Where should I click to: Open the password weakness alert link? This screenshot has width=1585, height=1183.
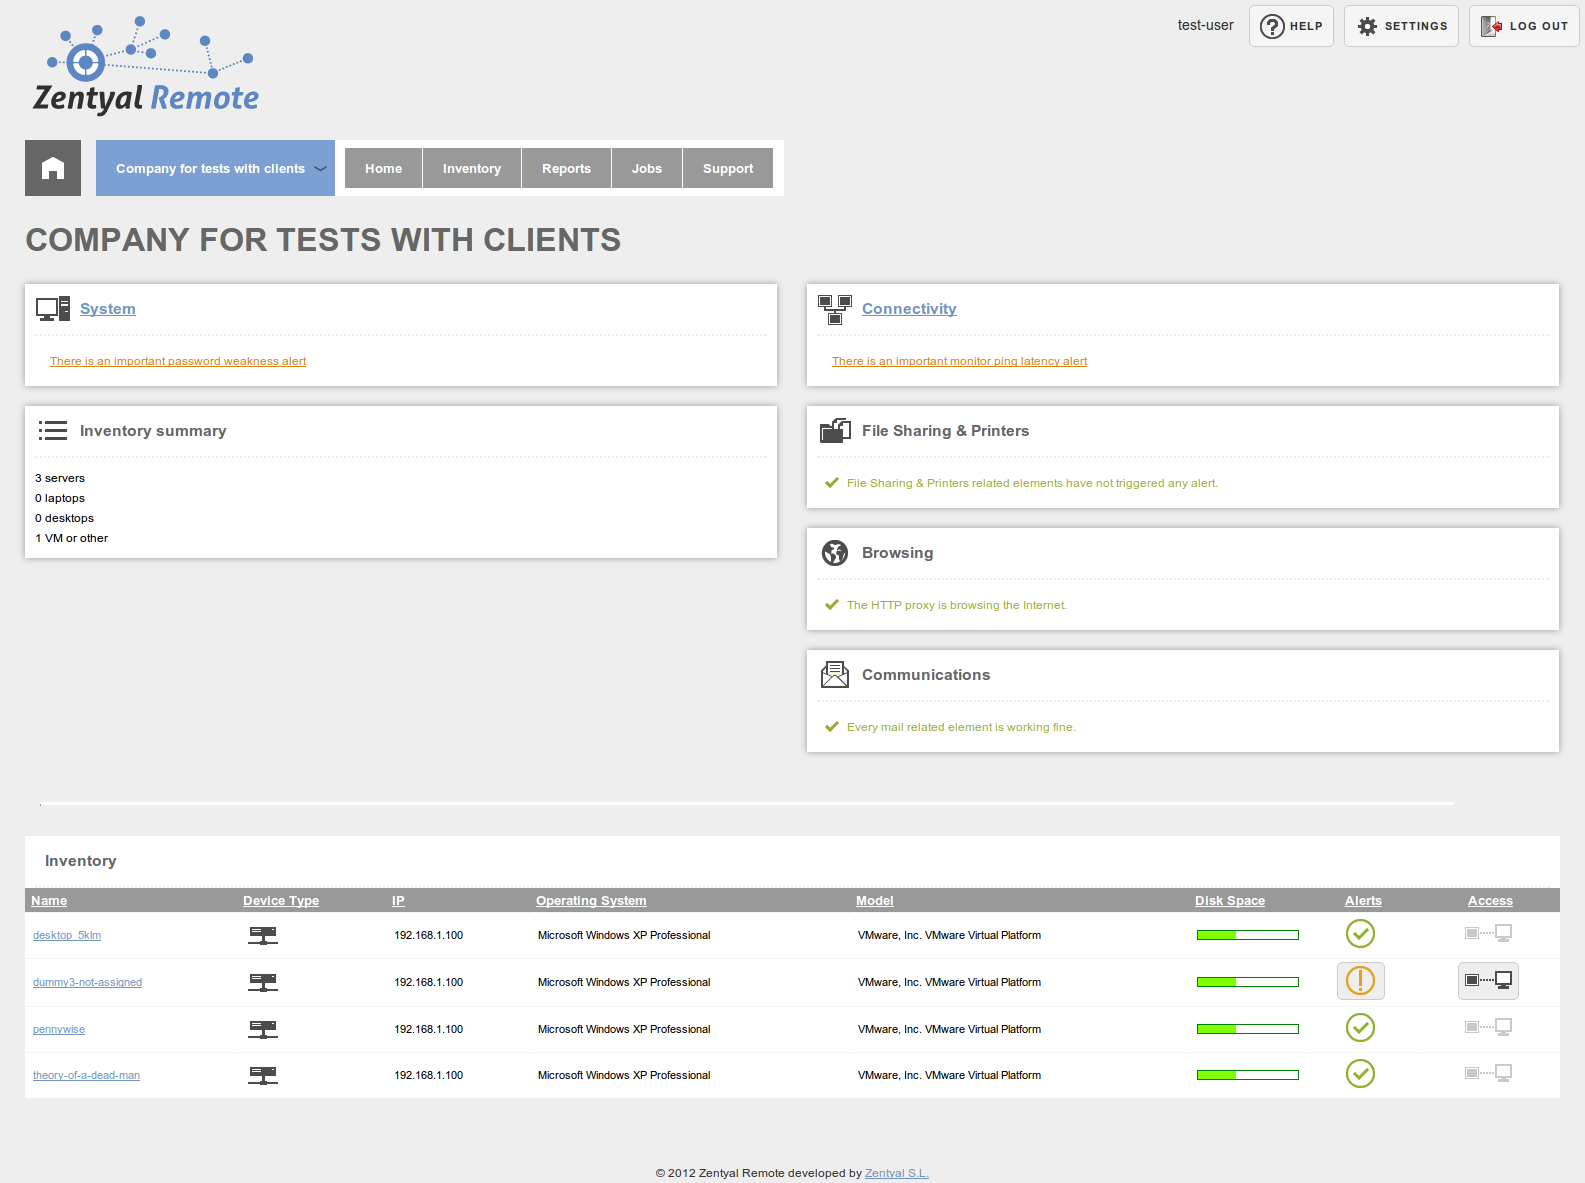(x=178, y=361)
